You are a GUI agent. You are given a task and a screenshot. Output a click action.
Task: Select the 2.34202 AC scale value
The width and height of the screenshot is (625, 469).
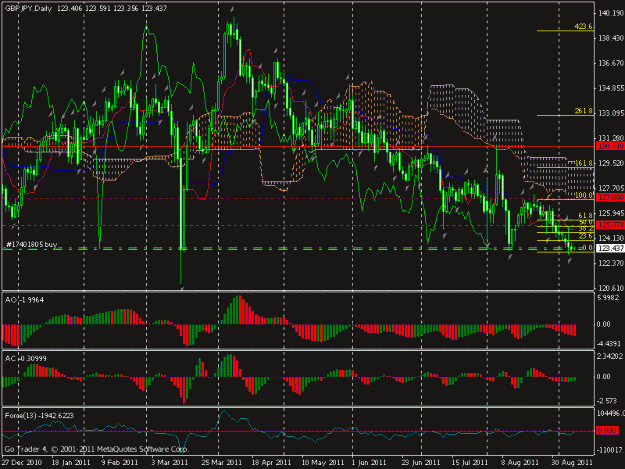coord(610,356)
